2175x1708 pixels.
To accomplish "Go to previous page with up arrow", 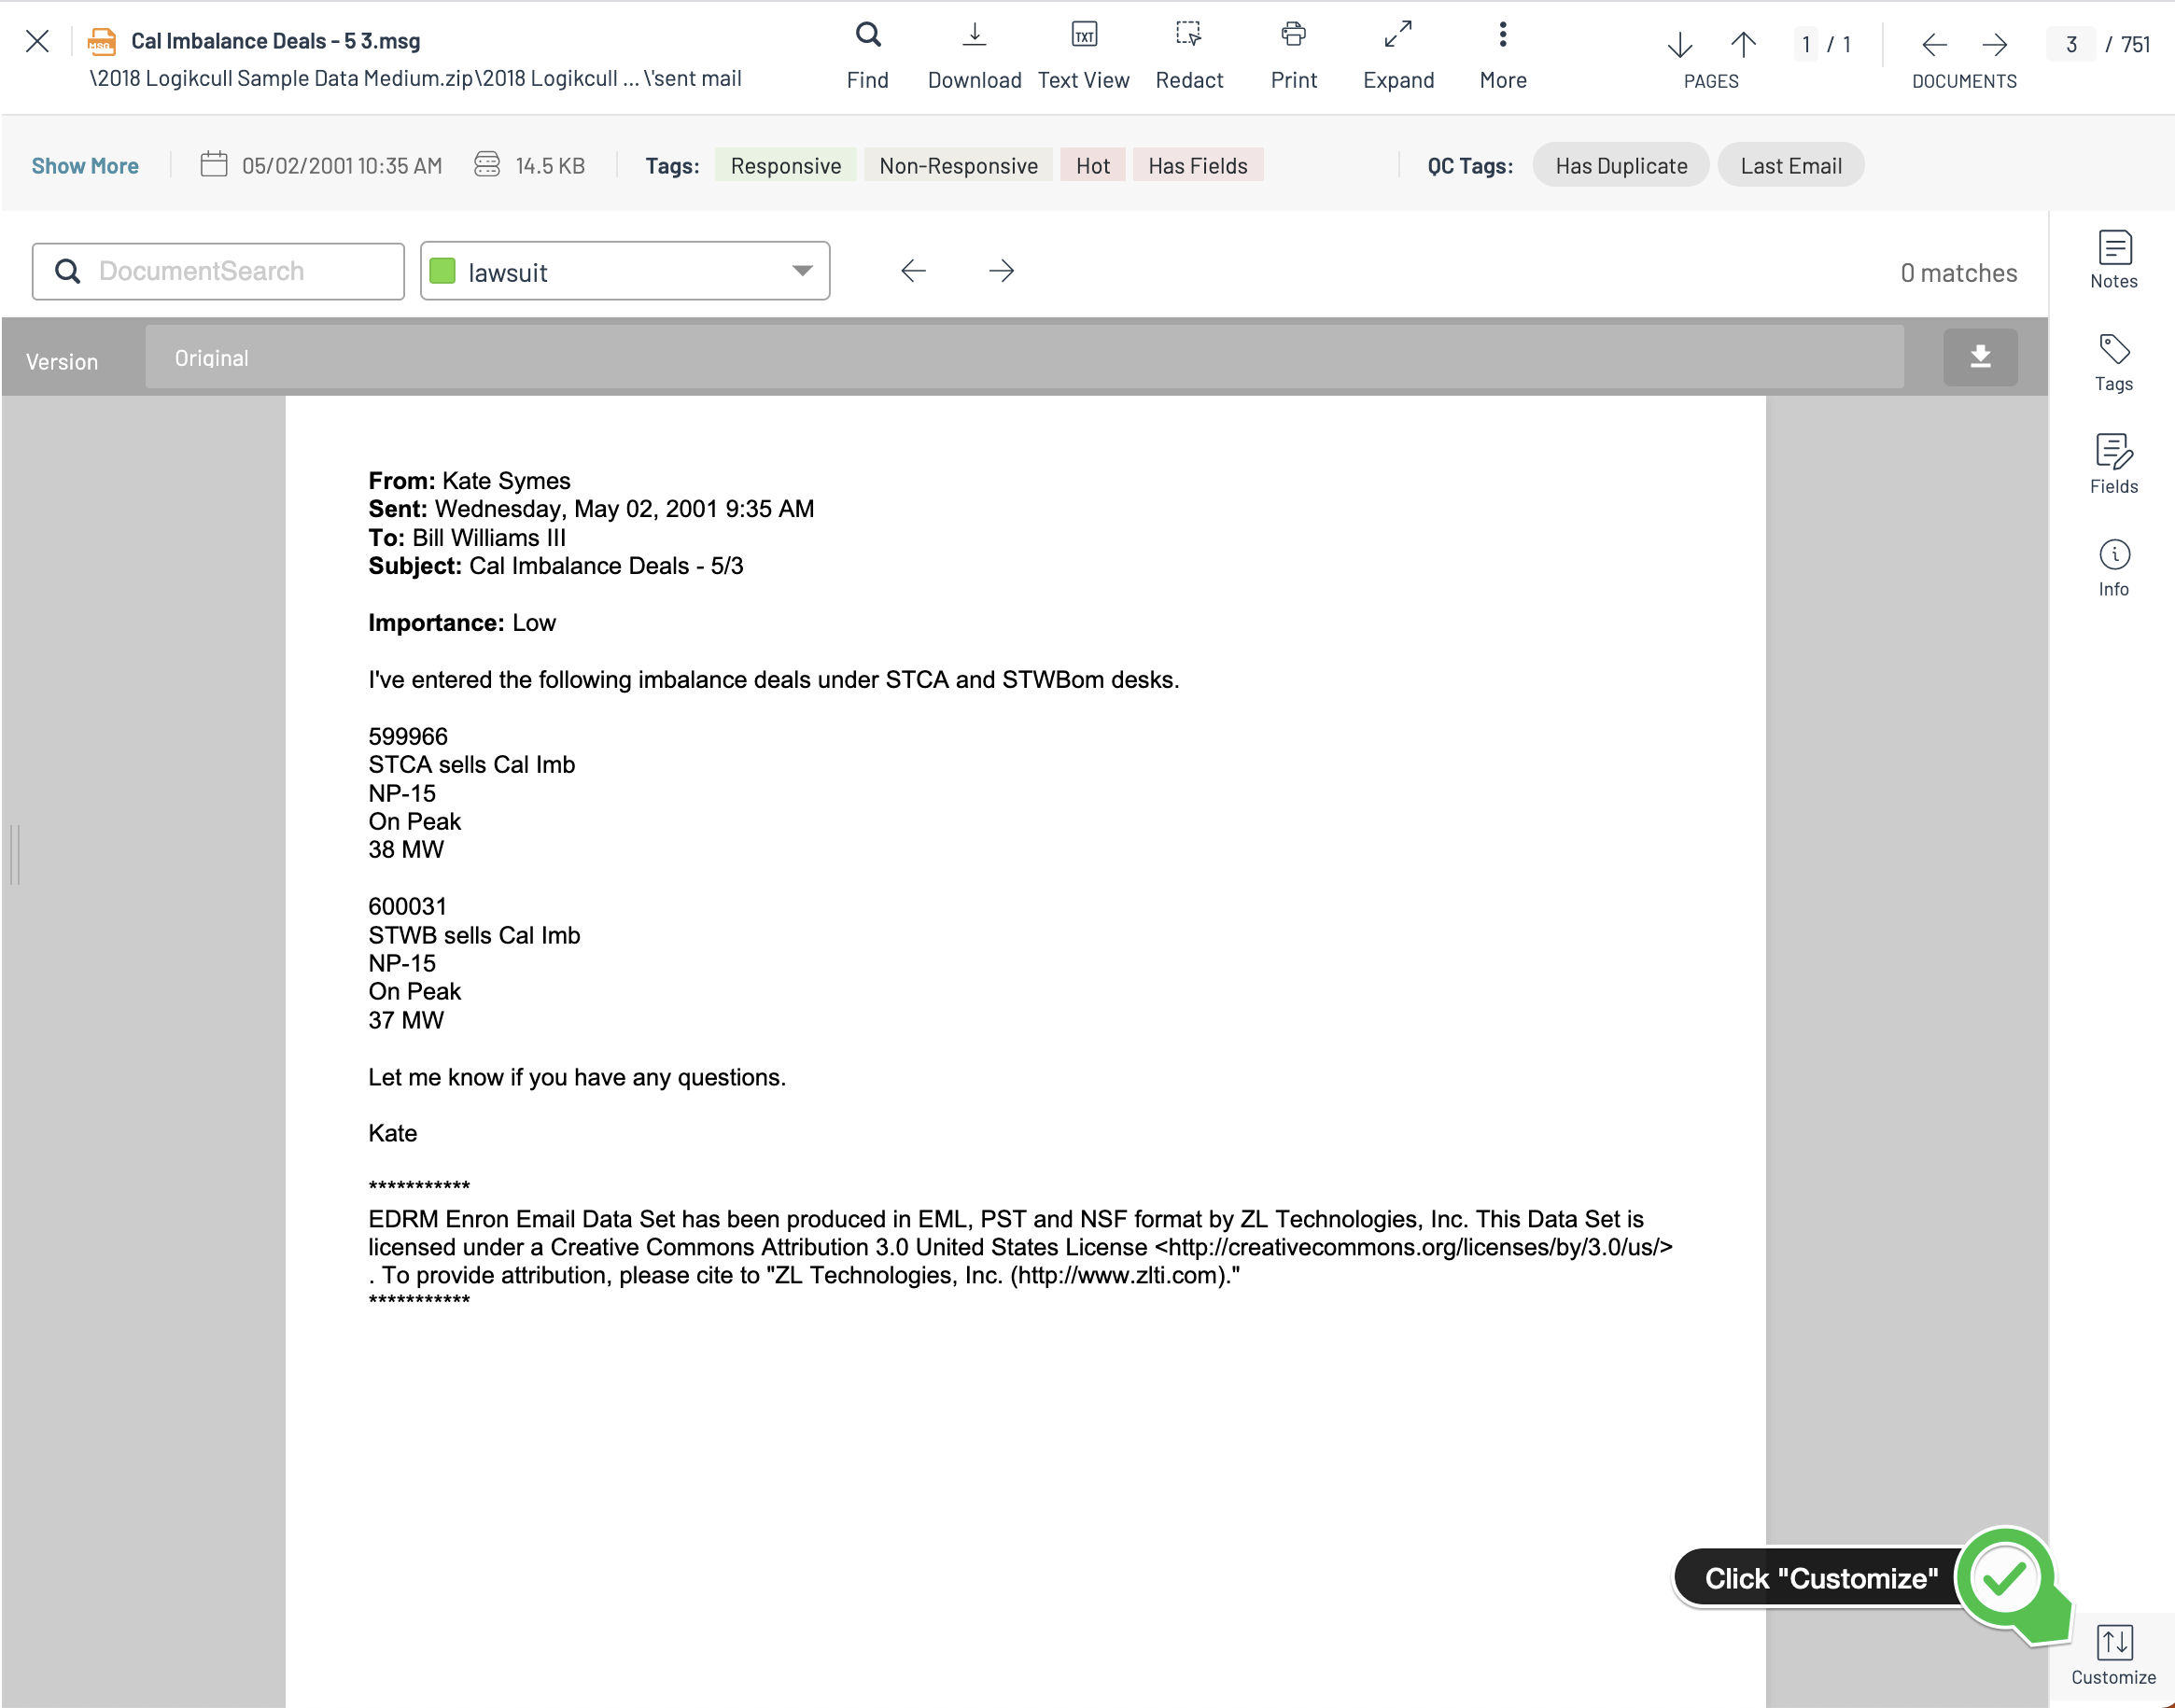I will point(1743,45).
